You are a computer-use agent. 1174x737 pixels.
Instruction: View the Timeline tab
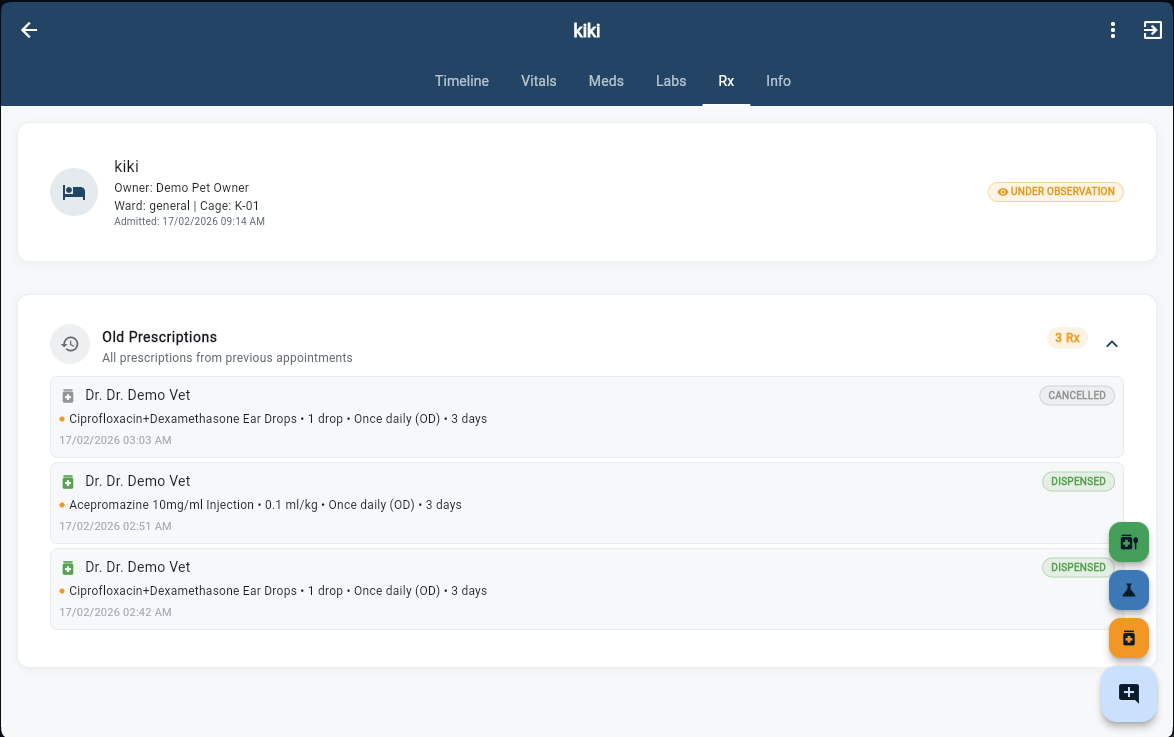[x=461, y=81]
